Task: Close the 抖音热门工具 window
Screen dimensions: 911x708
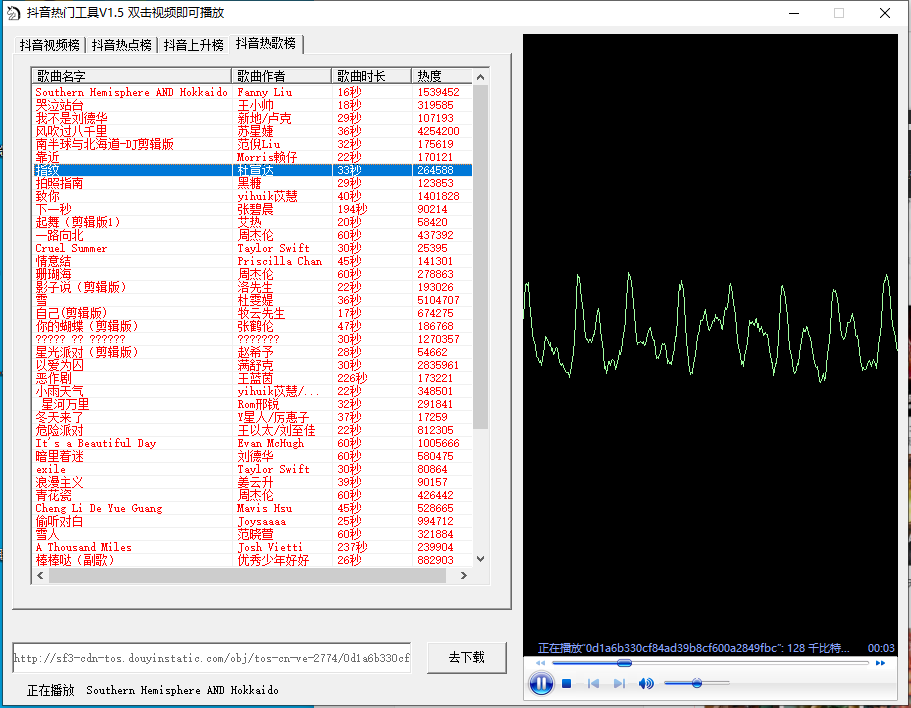Action: 885,13
